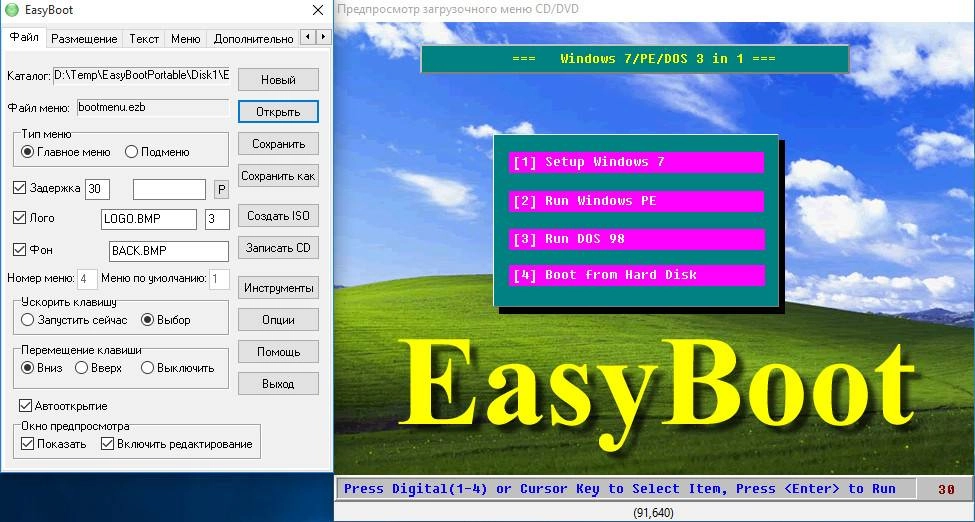Click the logo duration field showing 3
This screenshot has height=522, width=975.
click(x=217, y=219)
